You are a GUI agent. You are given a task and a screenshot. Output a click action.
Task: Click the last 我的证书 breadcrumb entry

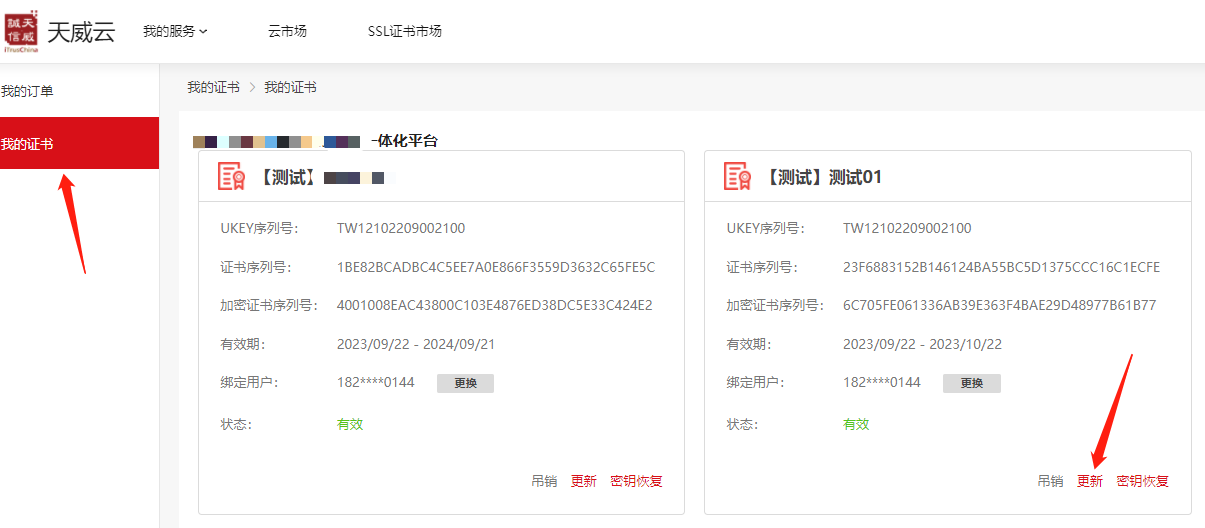click(x=290, y=87)
